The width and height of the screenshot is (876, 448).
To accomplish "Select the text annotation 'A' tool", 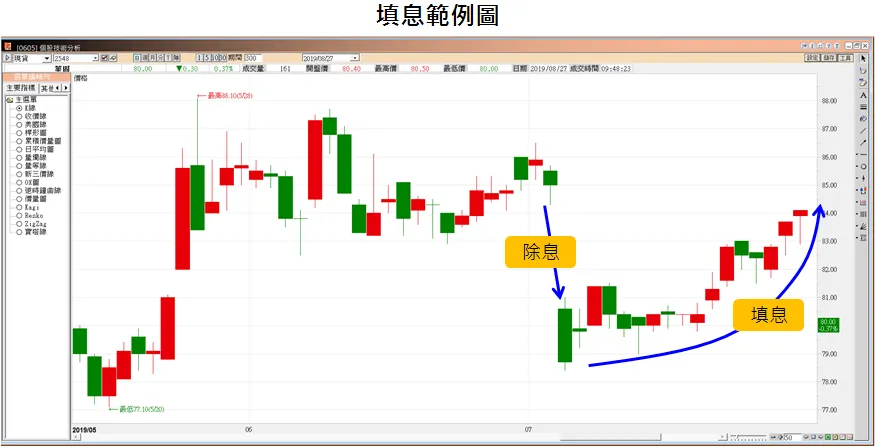I will click(862, 94).
